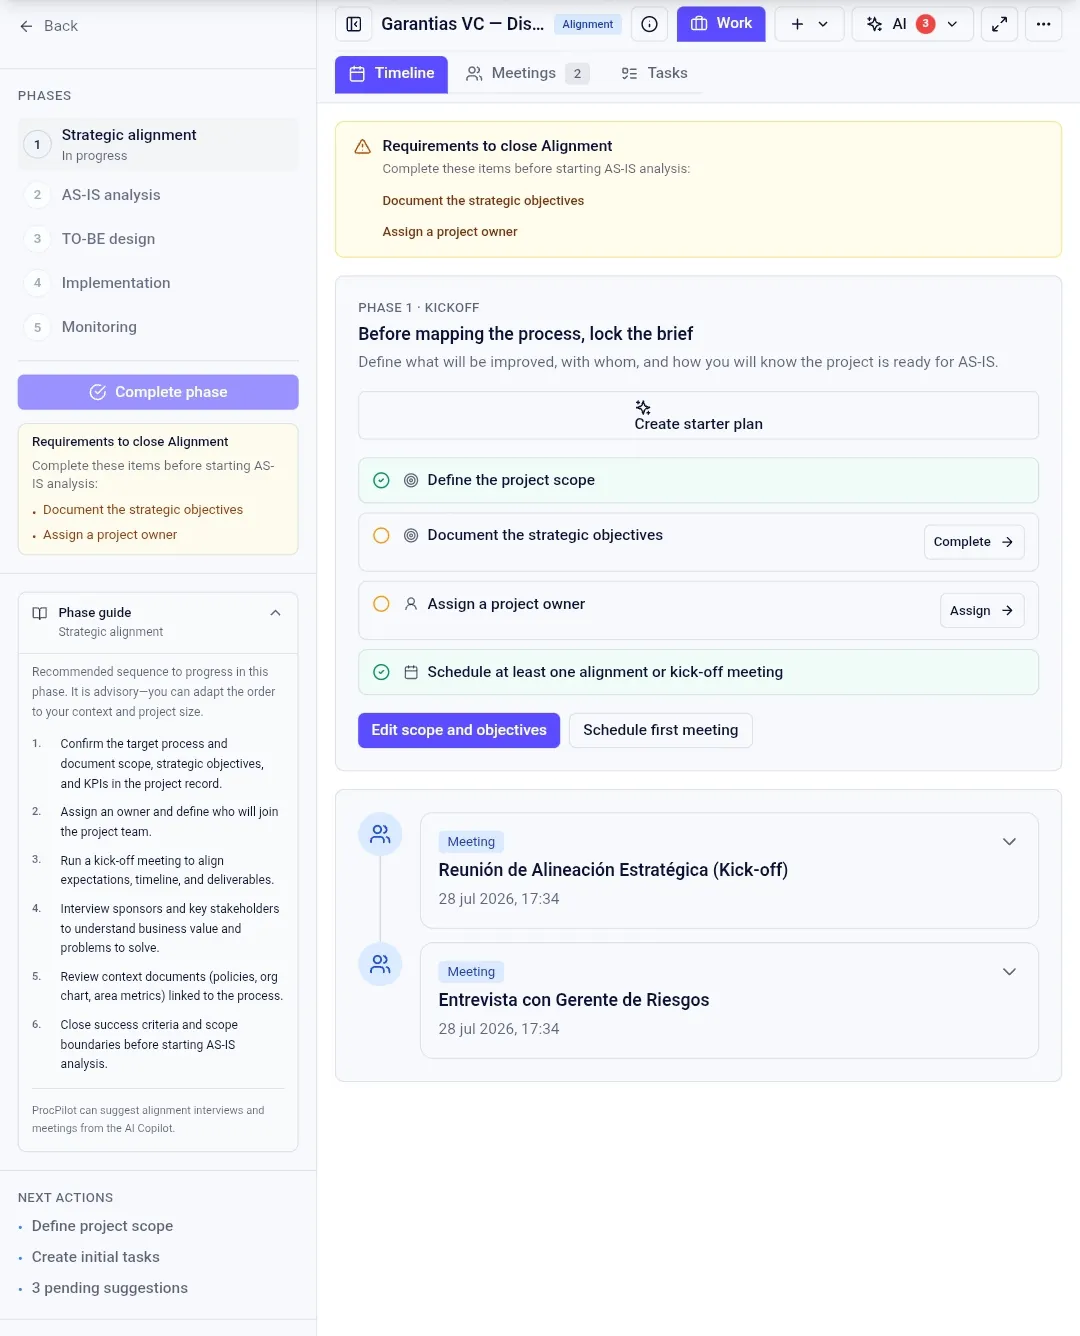
Task: Toggle the Define the project scope check circle
Action: click(381, 480)
